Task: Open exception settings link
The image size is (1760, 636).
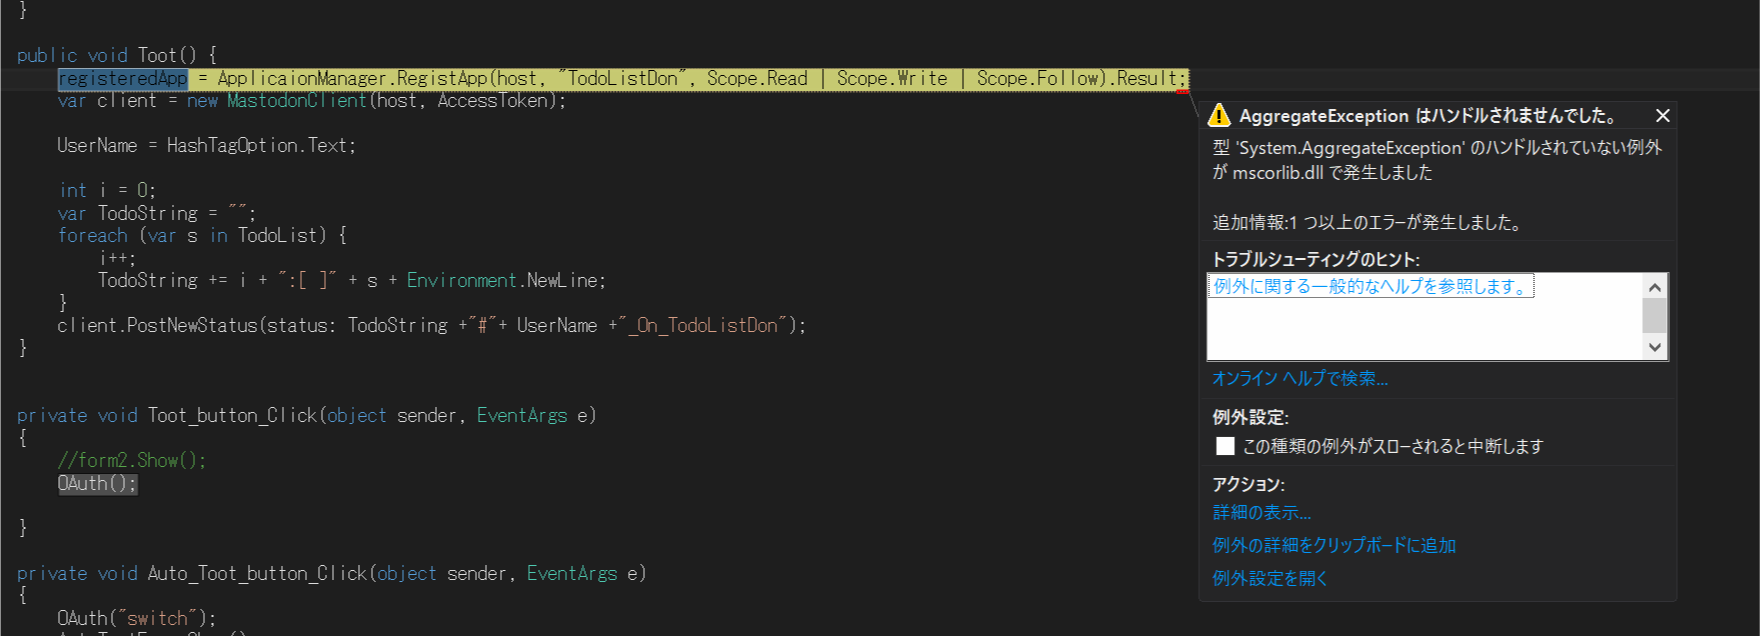Action: [1270, 579]
